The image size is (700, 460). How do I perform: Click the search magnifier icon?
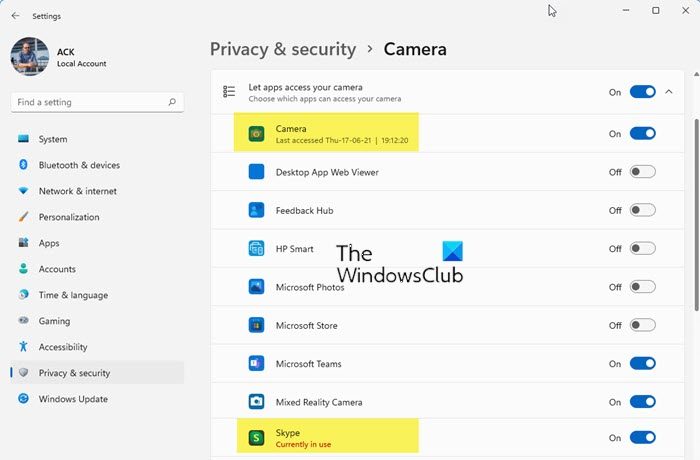[173, 102]
